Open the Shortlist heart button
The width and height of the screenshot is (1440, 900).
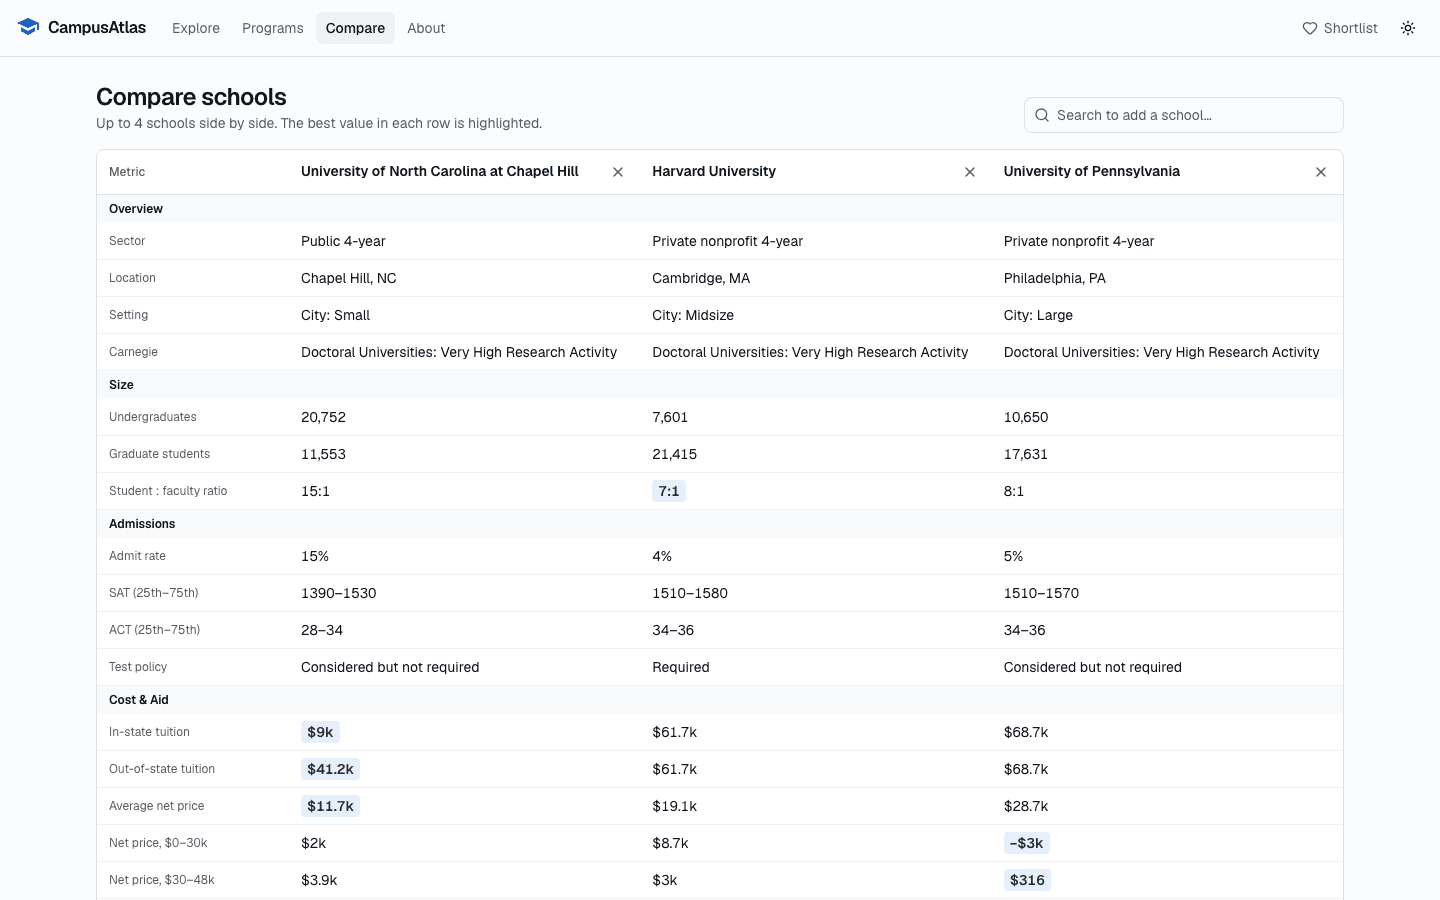coord(1340,28)
